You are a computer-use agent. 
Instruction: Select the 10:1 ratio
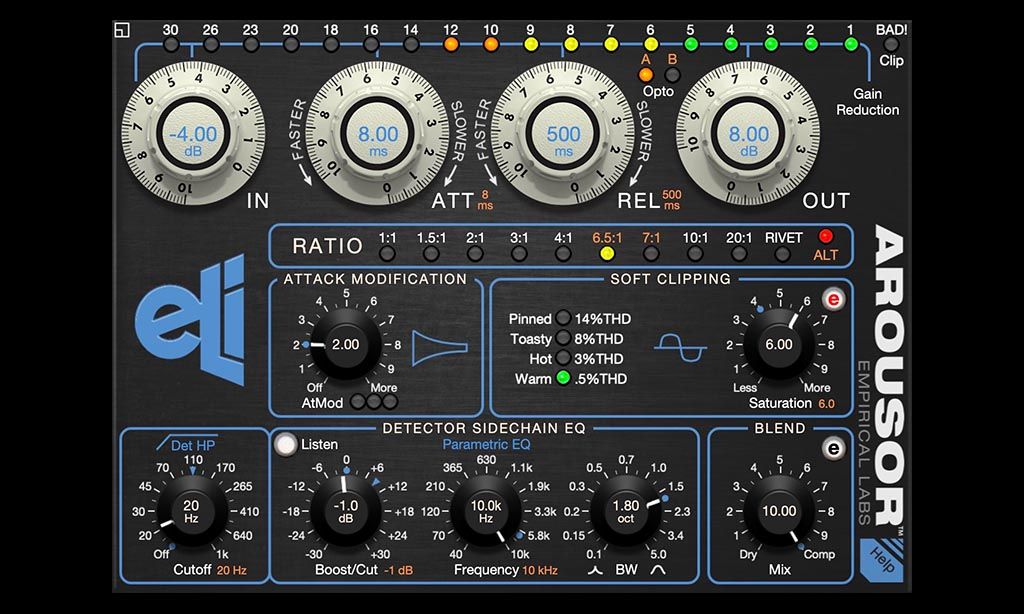point(695,253)
